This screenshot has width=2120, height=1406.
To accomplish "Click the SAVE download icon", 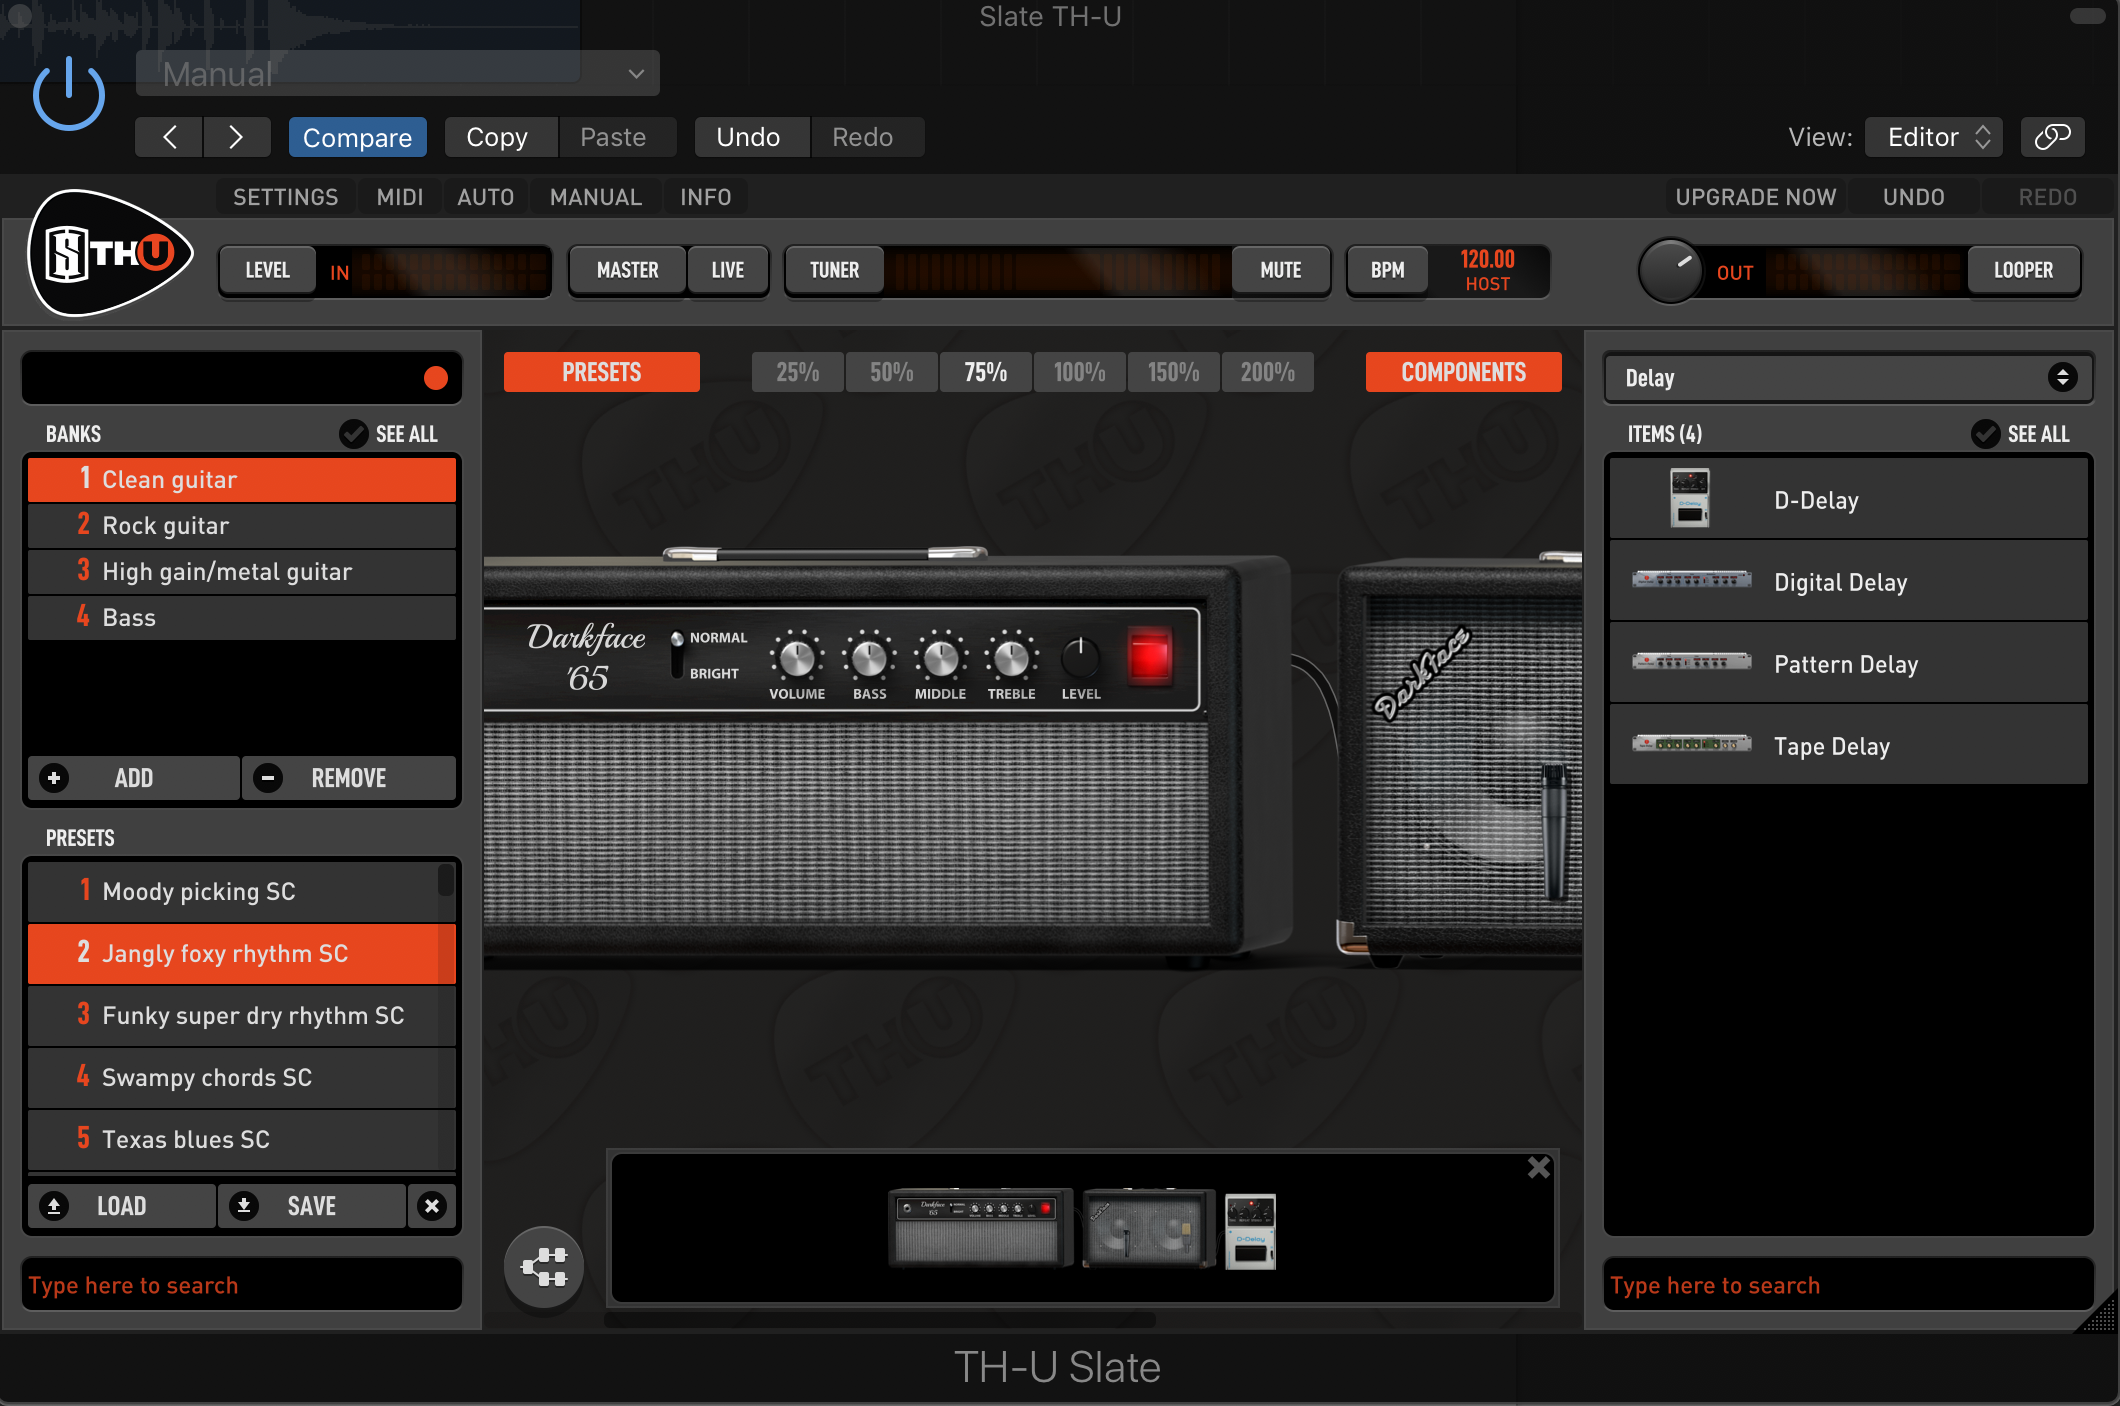I will [244, 1206].
